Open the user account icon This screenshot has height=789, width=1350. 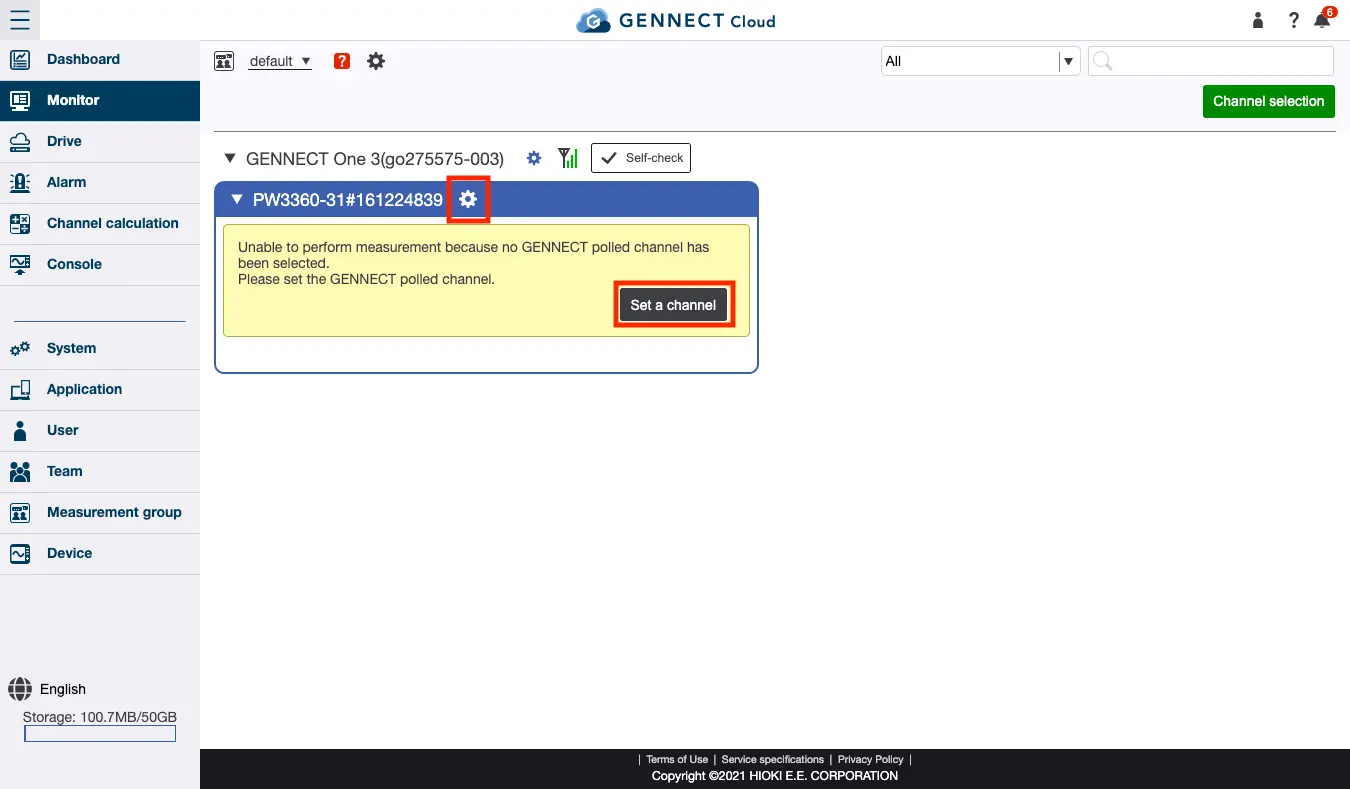(x=1258, y=20)
